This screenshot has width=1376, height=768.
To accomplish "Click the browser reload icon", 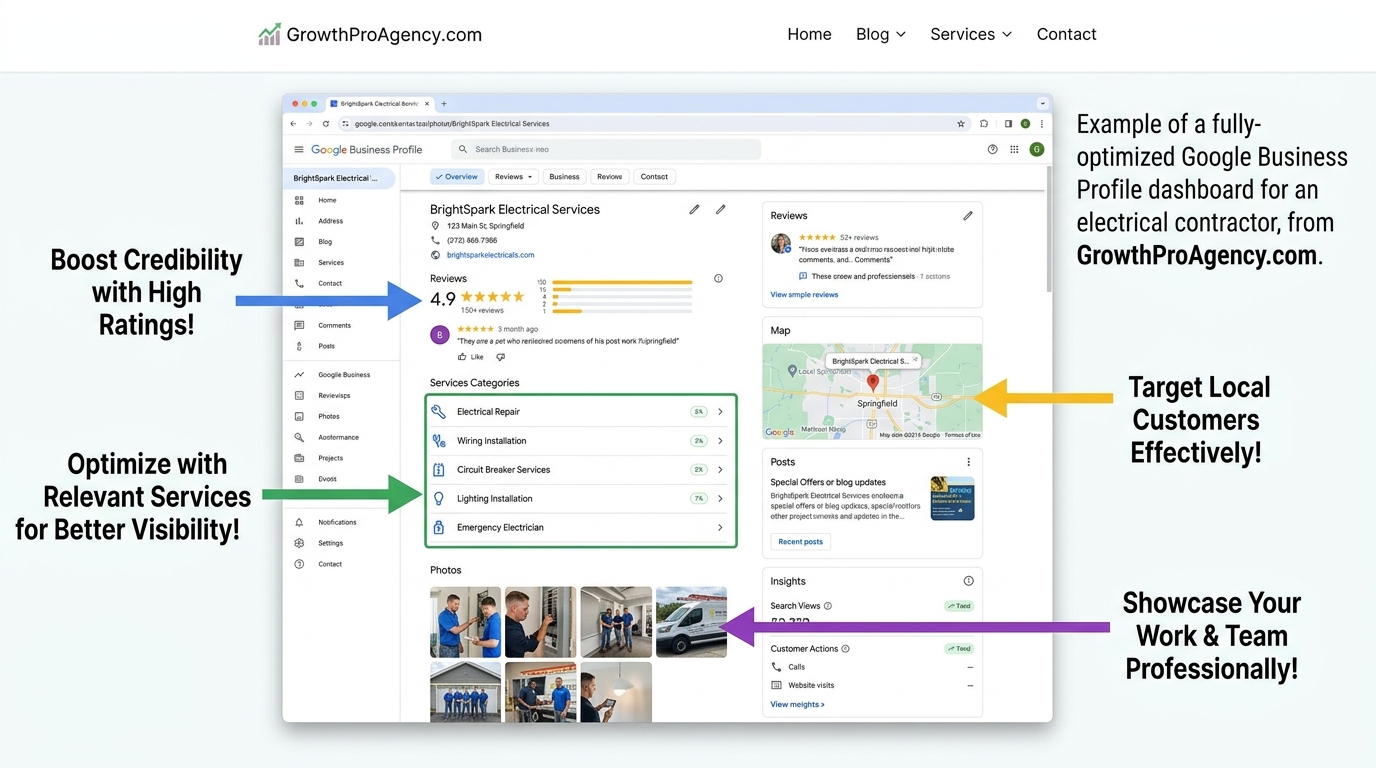I will [326, 124].
